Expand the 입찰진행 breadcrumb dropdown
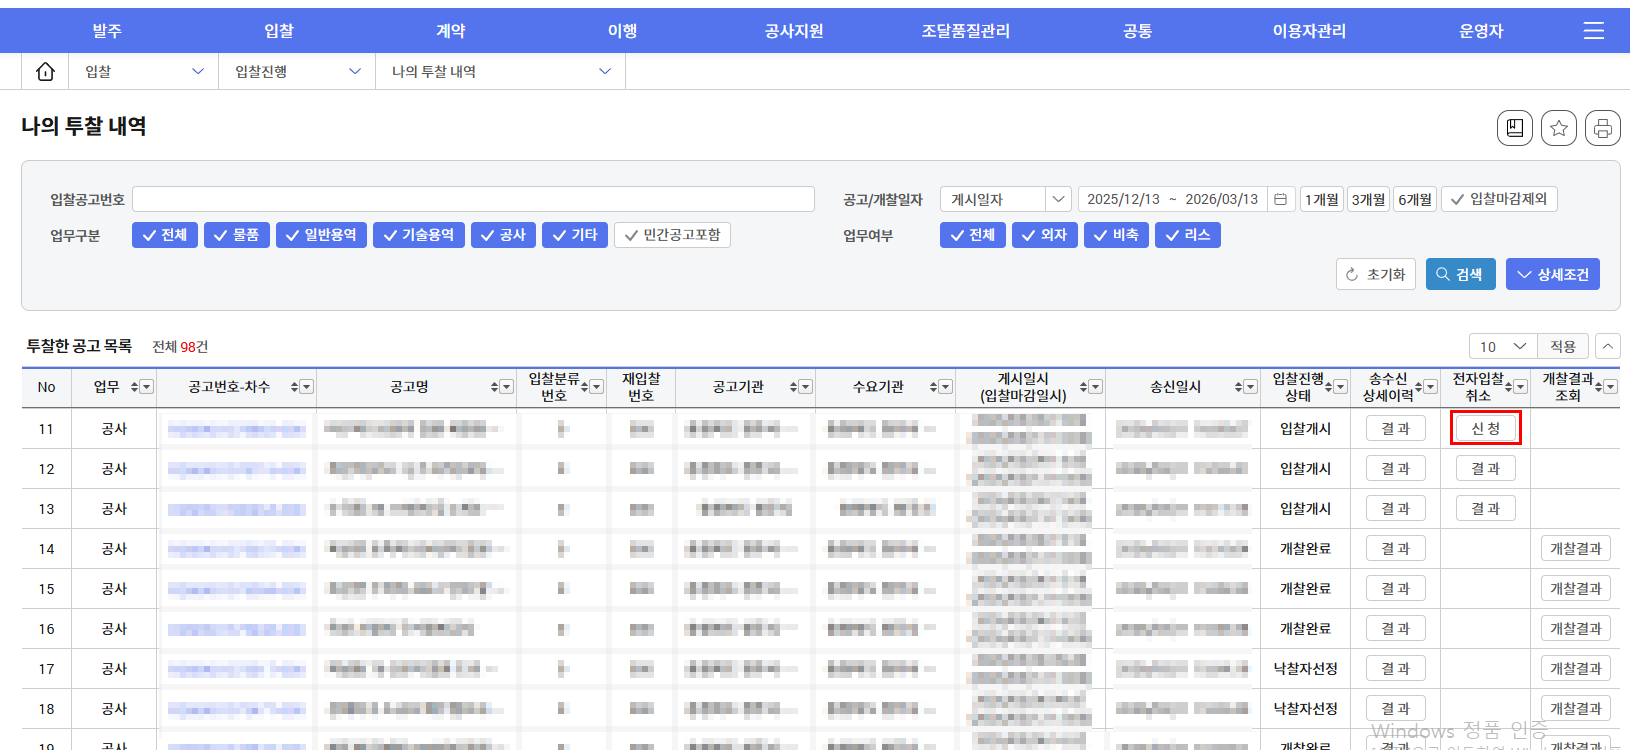 coord(298,72)
